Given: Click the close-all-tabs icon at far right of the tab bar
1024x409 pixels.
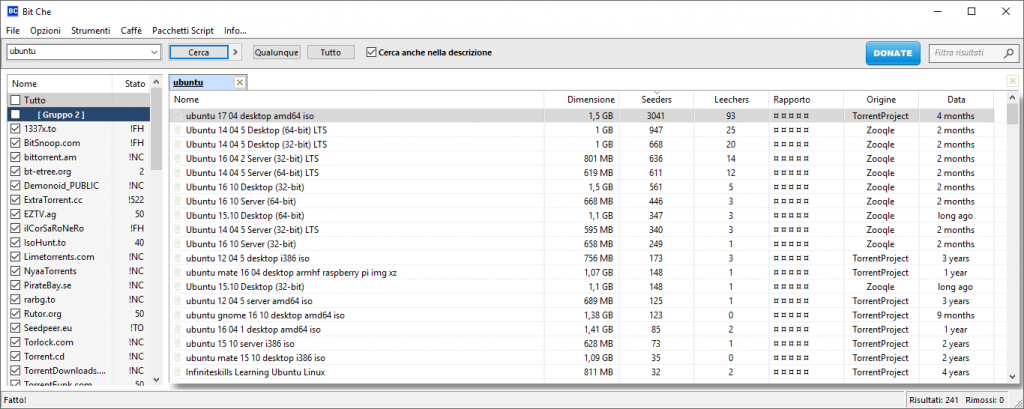Looking at the screenshot, I should (x=1012, y=81).
